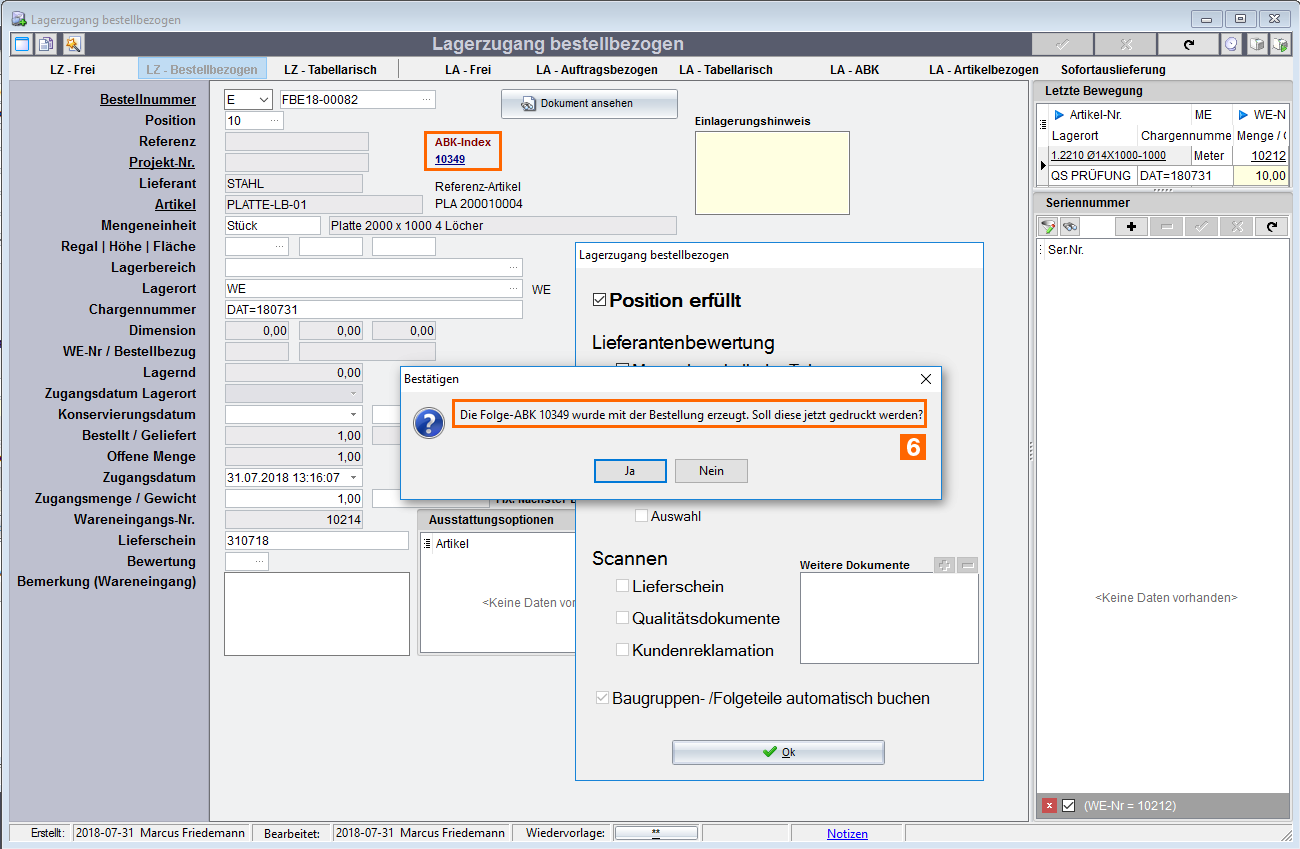This screenshot has width=1300, height=849.
Task: Open the Lagerbereich lookup ellipsis button
Action: [x=514, y=268]
